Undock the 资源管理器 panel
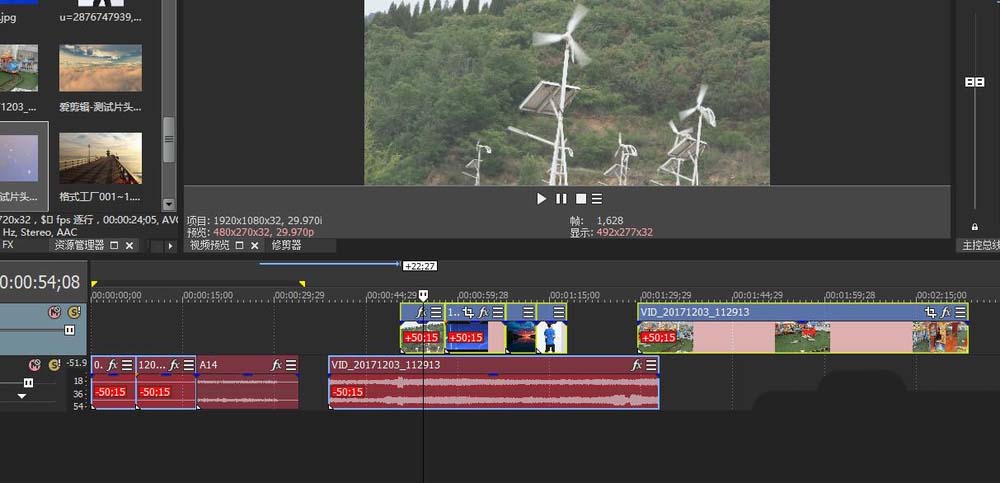This screenshot has width=1000, height=483. (x=115, y=245)
